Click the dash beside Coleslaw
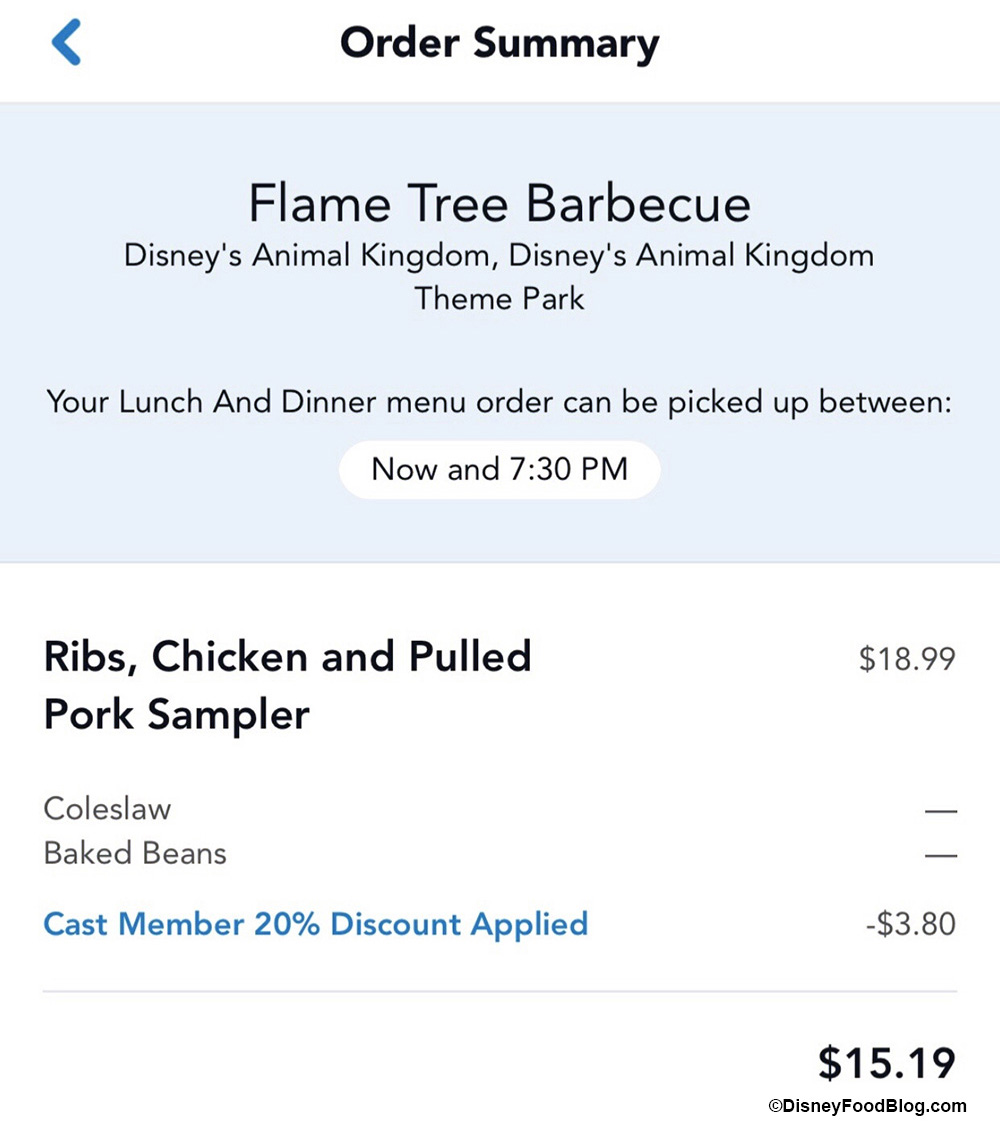Viewport: 1000px width, 1125px height. pyautogui.click(x=940, y=811)
